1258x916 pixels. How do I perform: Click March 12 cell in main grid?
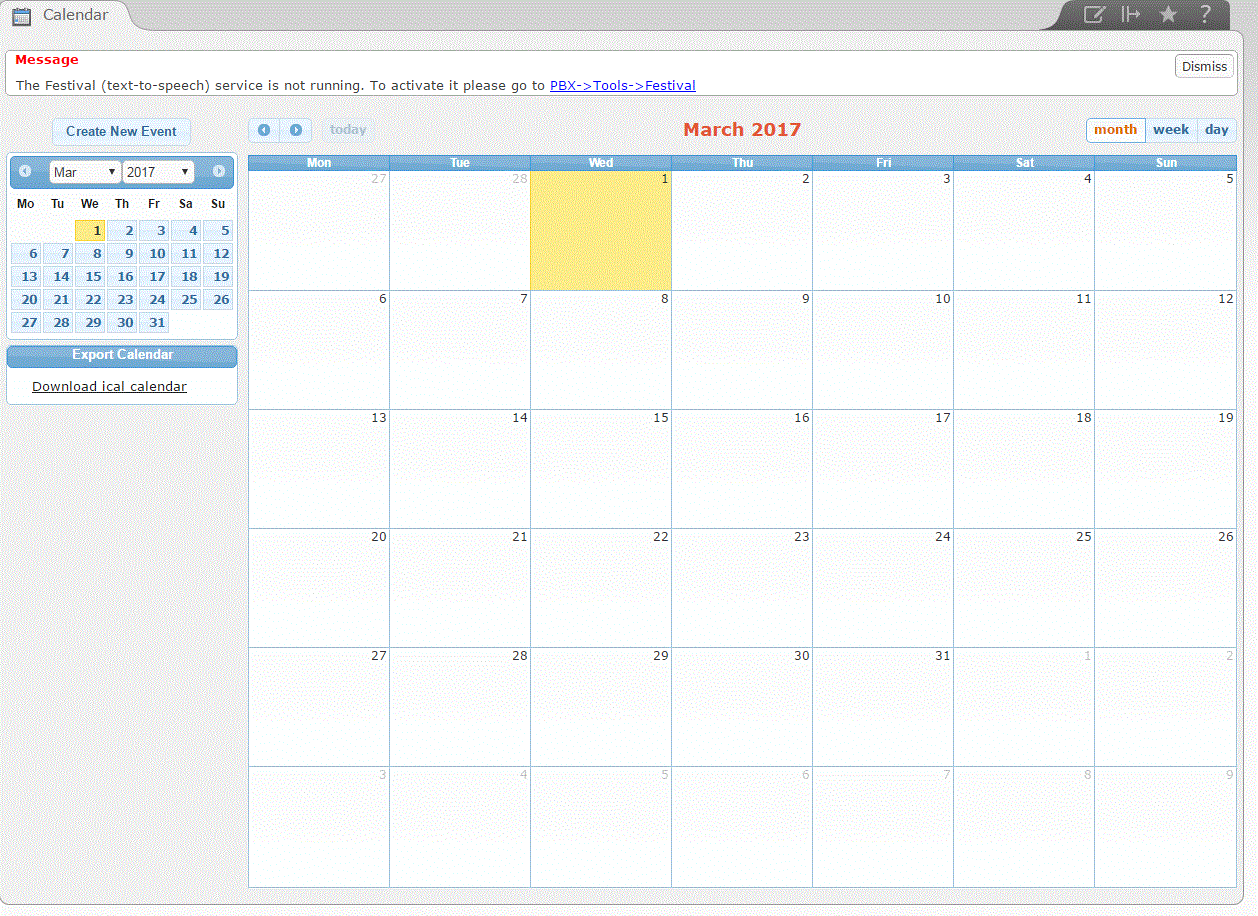(x=1165, y=350)
